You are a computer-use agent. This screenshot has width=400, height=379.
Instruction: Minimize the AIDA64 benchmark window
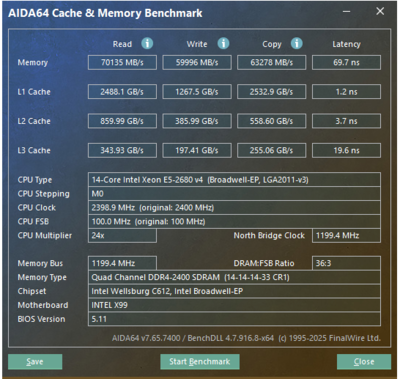coord(347,11)
